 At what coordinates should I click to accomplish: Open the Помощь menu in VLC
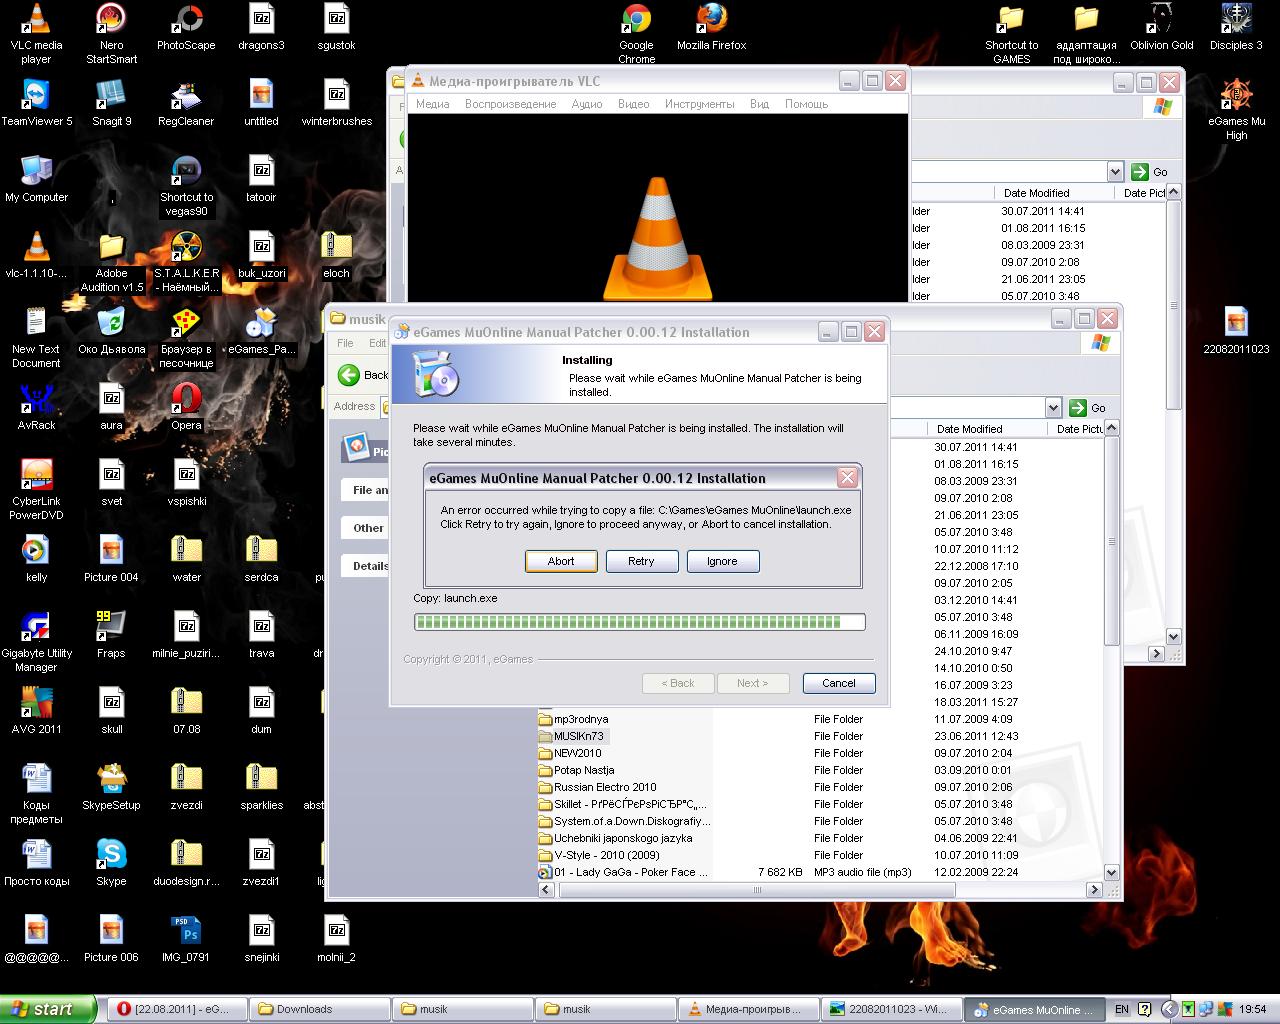(x=806, y=104)
